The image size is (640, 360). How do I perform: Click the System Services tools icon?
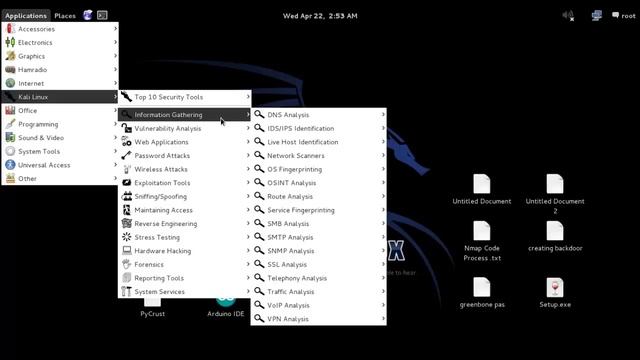(x=127, y=291)
